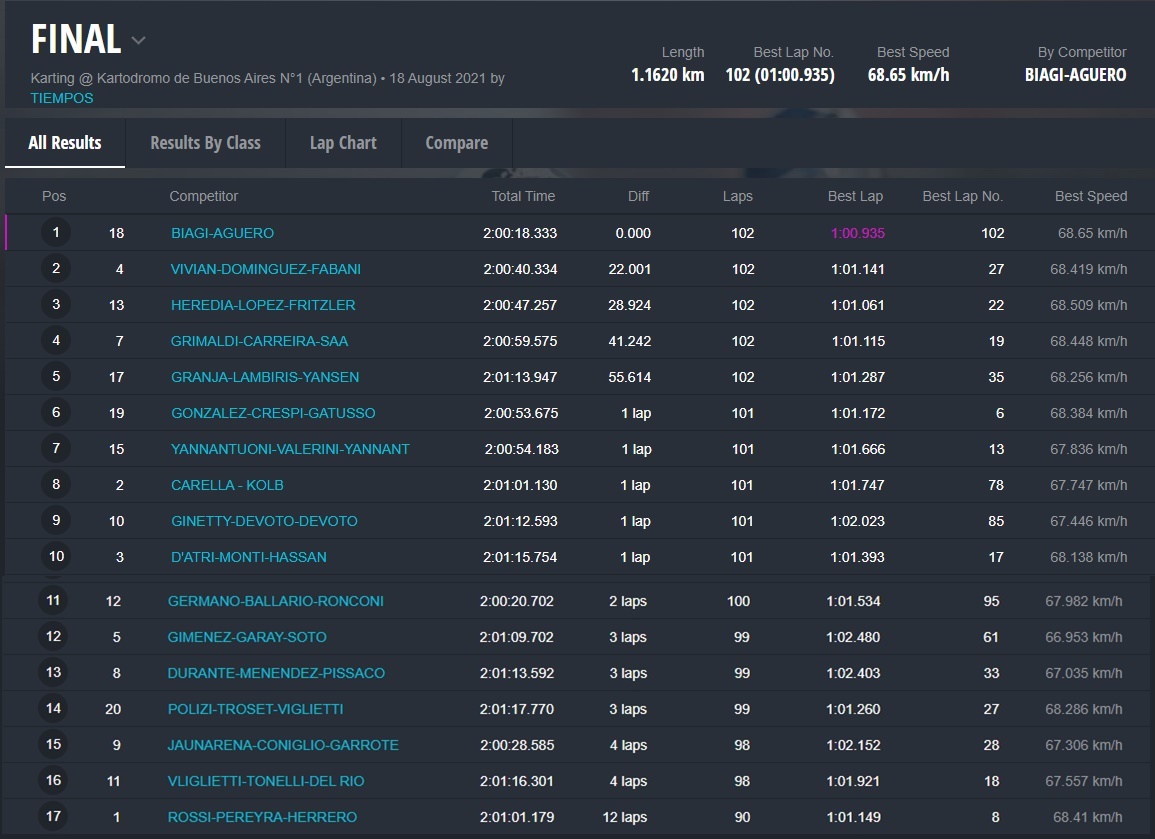Open GERMANO-BALLARIO-RONCONI team link

coord(275,601)
